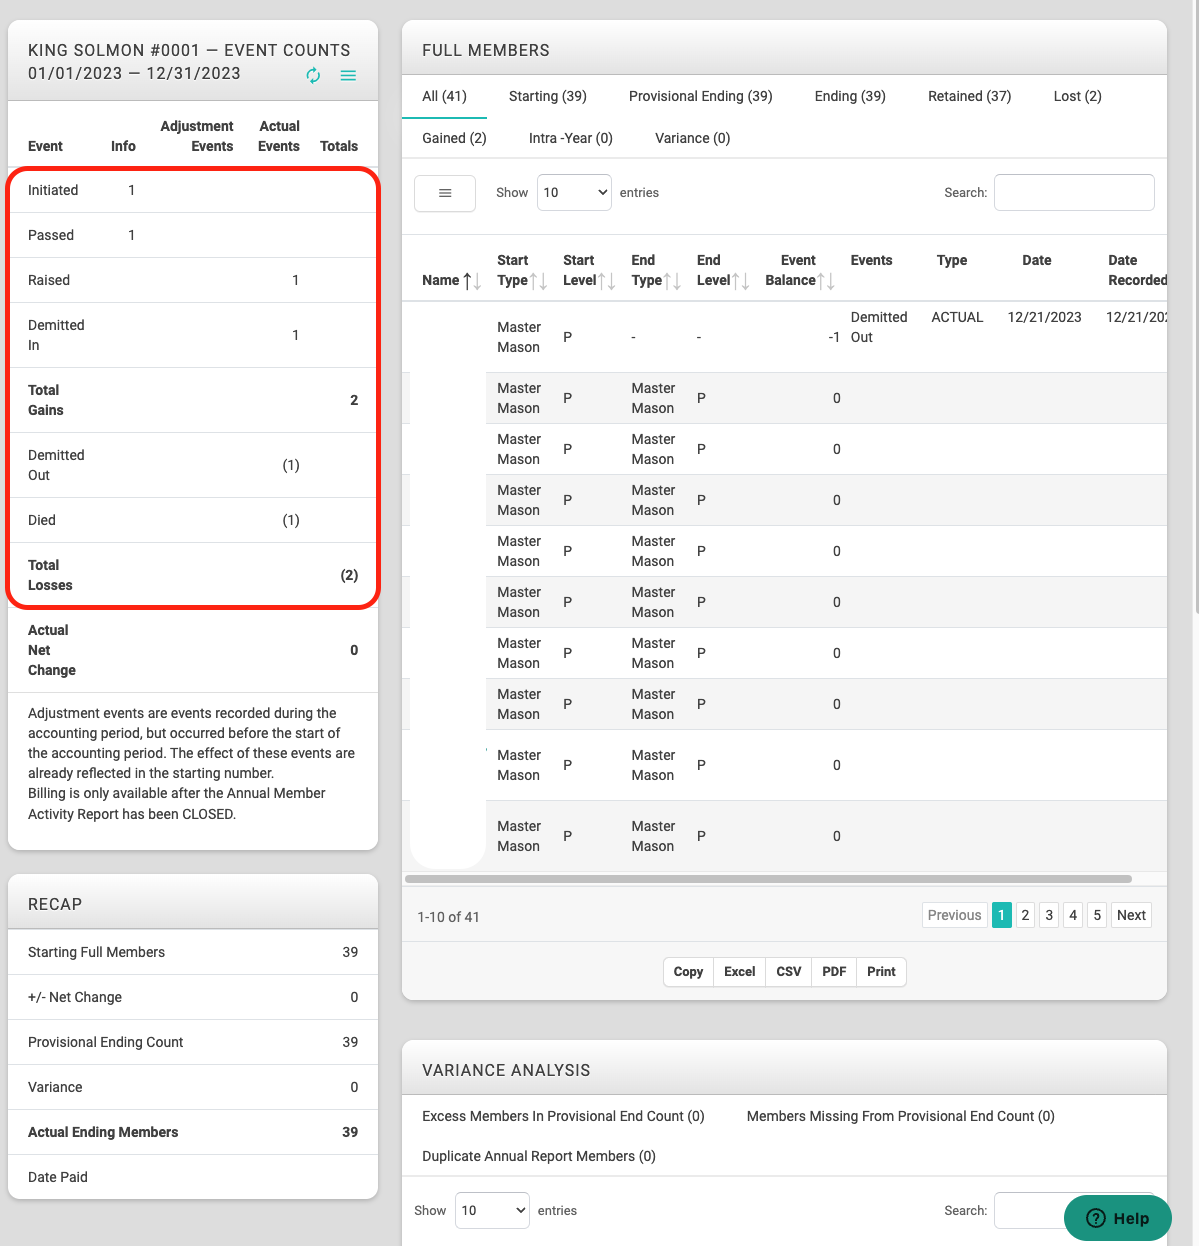Click the Full Members horizontal scrollbar

(x=768, y=879)
